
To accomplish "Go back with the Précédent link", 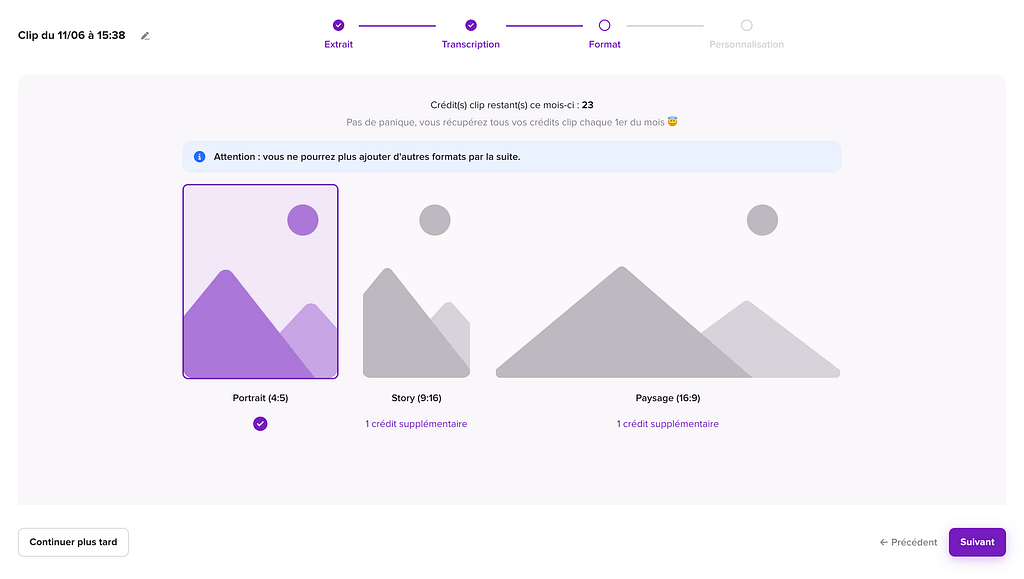I will [908, 542].
